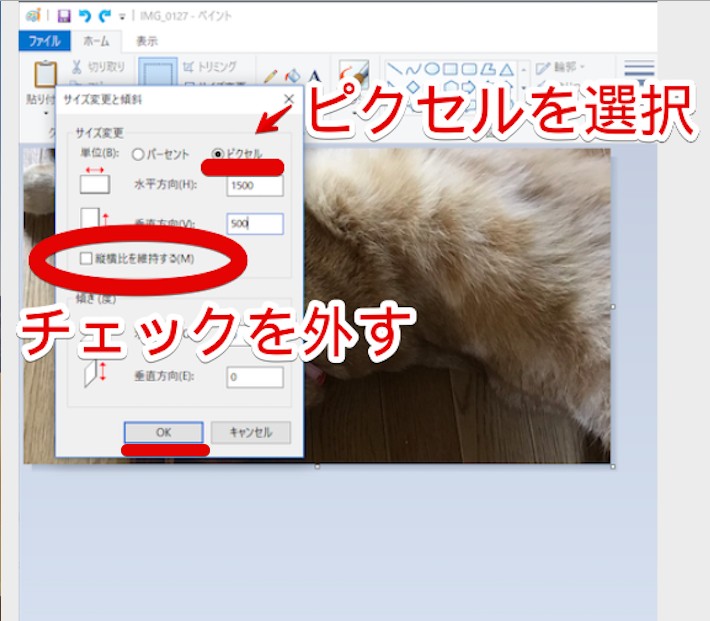Select the ピクセル (pixels) radio button

pyautogui.click(x=219, y=155)
